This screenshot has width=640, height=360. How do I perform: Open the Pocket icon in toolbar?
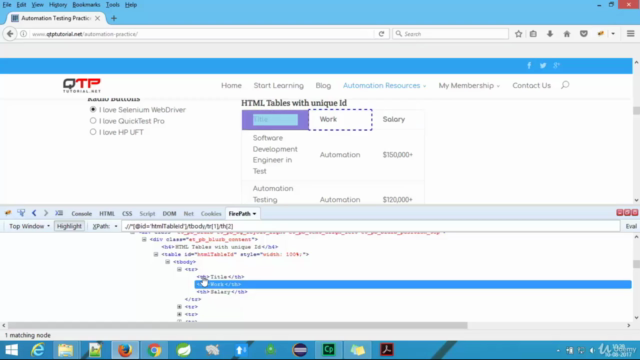point(584,34)
